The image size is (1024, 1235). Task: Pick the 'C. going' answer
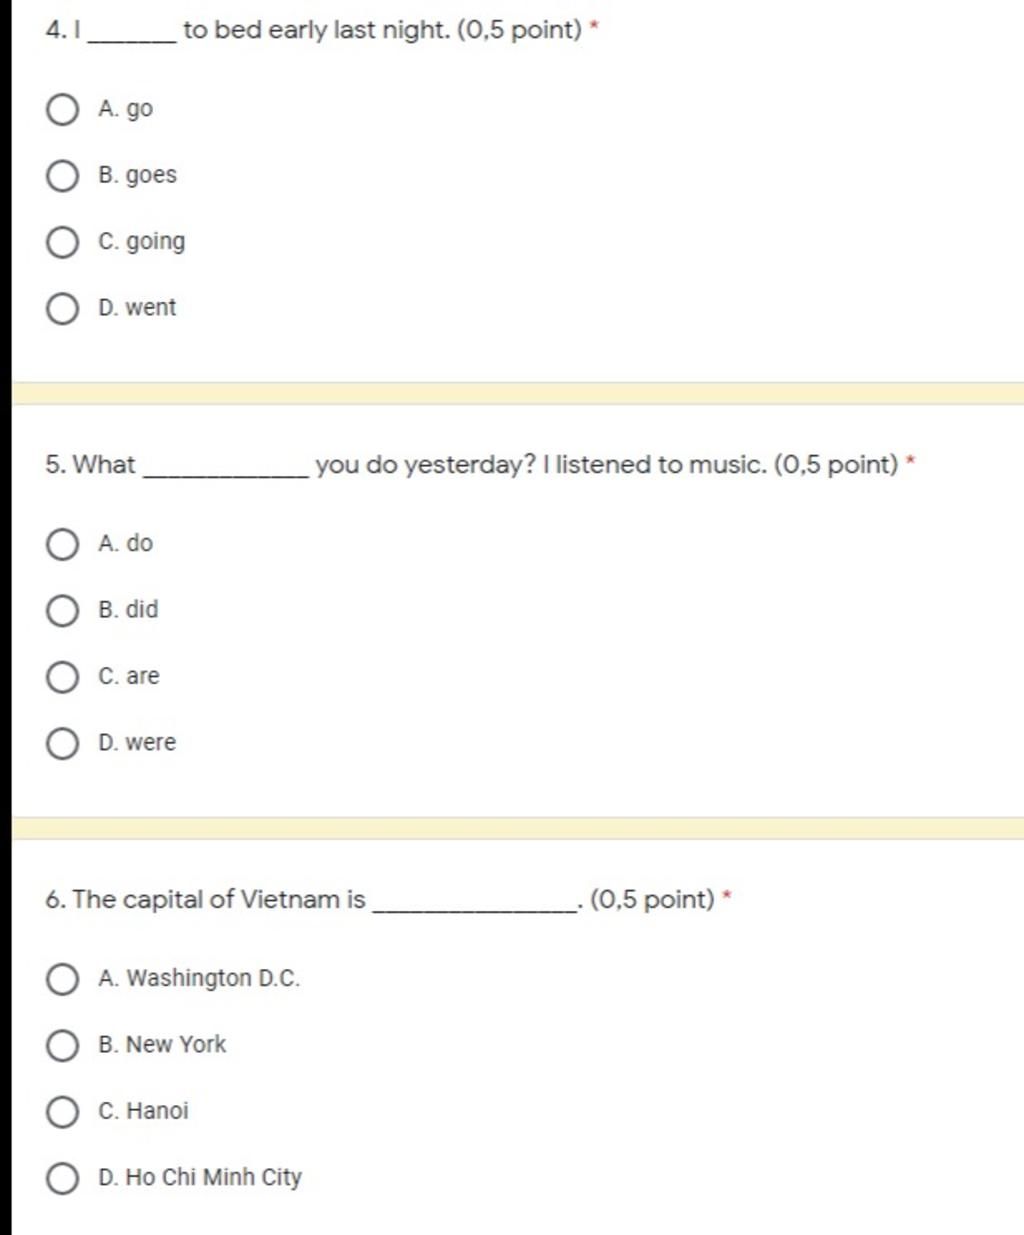(x=62, y=242)
